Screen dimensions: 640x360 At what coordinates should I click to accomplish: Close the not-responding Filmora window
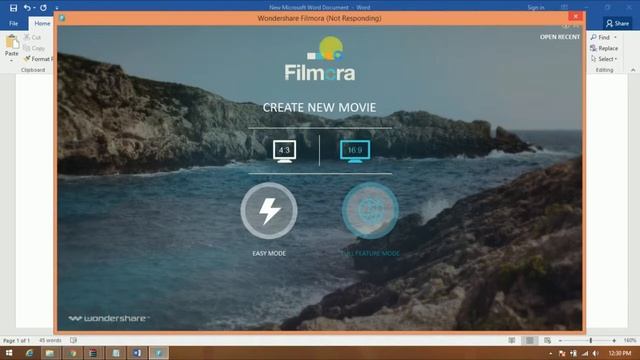coord(576,16)
